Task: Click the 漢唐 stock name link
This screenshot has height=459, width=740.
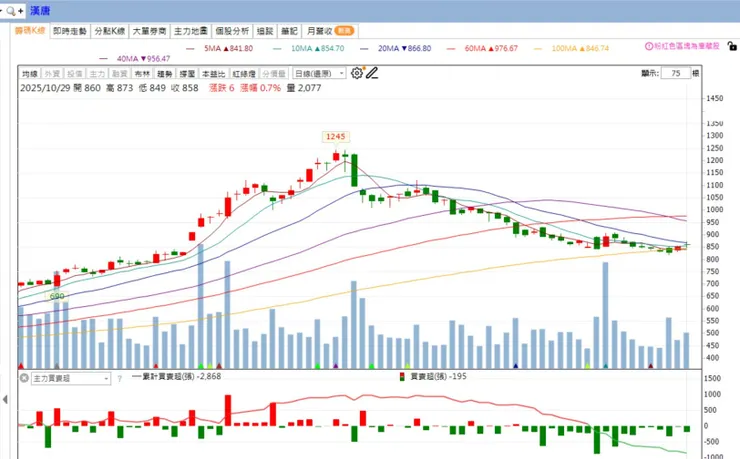Action: pos(40,10)
